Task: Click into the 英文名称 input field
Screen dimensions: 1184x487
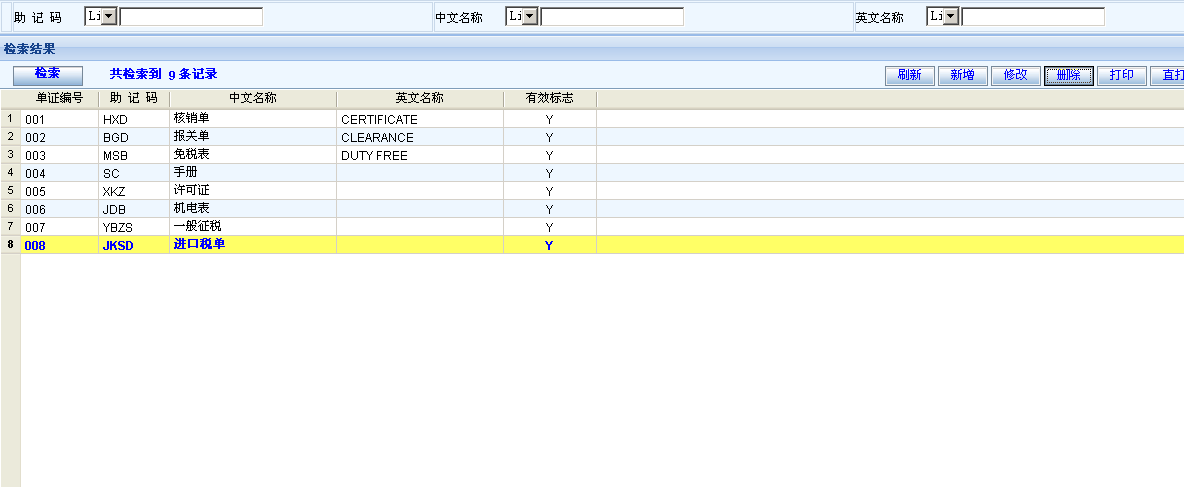Action: click(x=1033, y=17)
